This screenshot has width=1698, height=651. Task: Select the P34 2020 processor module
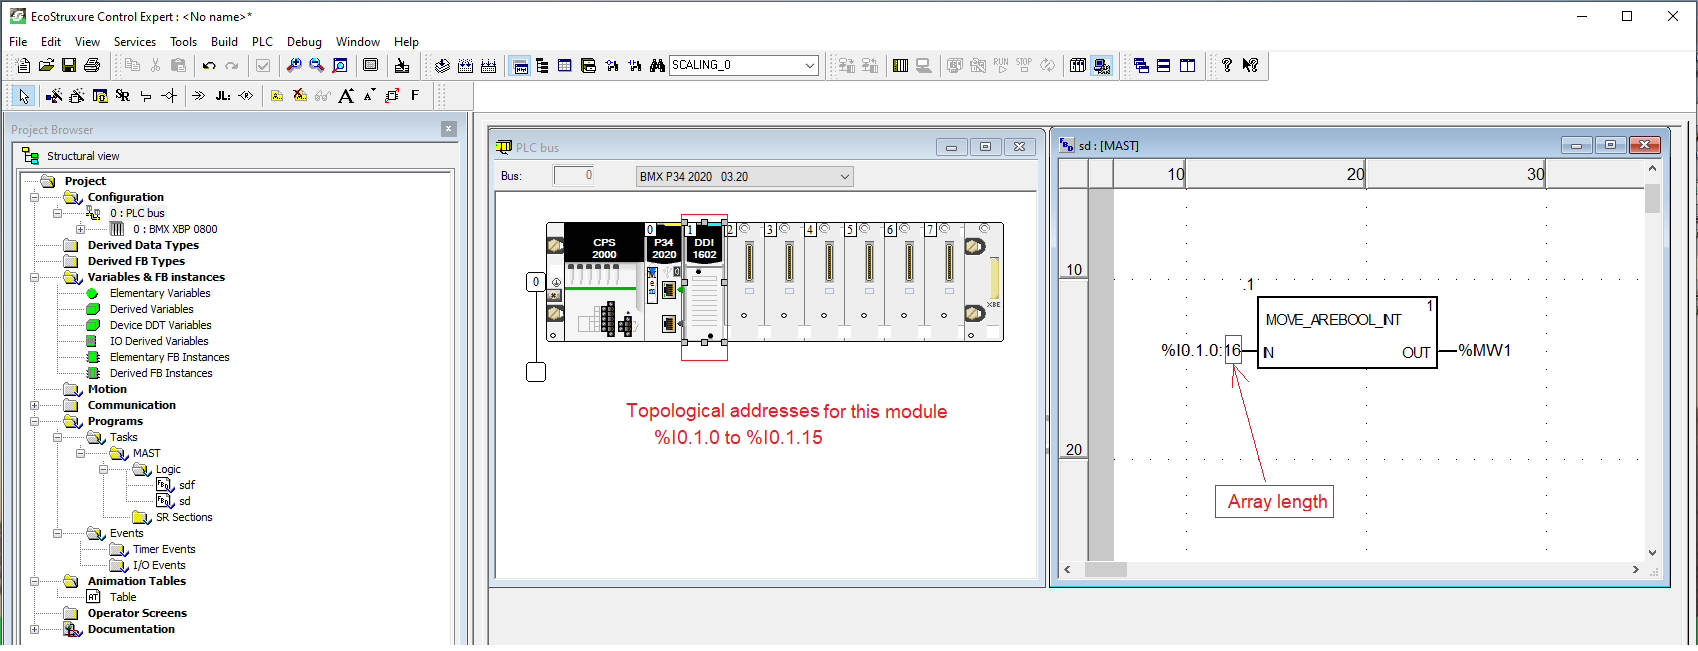click(664, 282)
